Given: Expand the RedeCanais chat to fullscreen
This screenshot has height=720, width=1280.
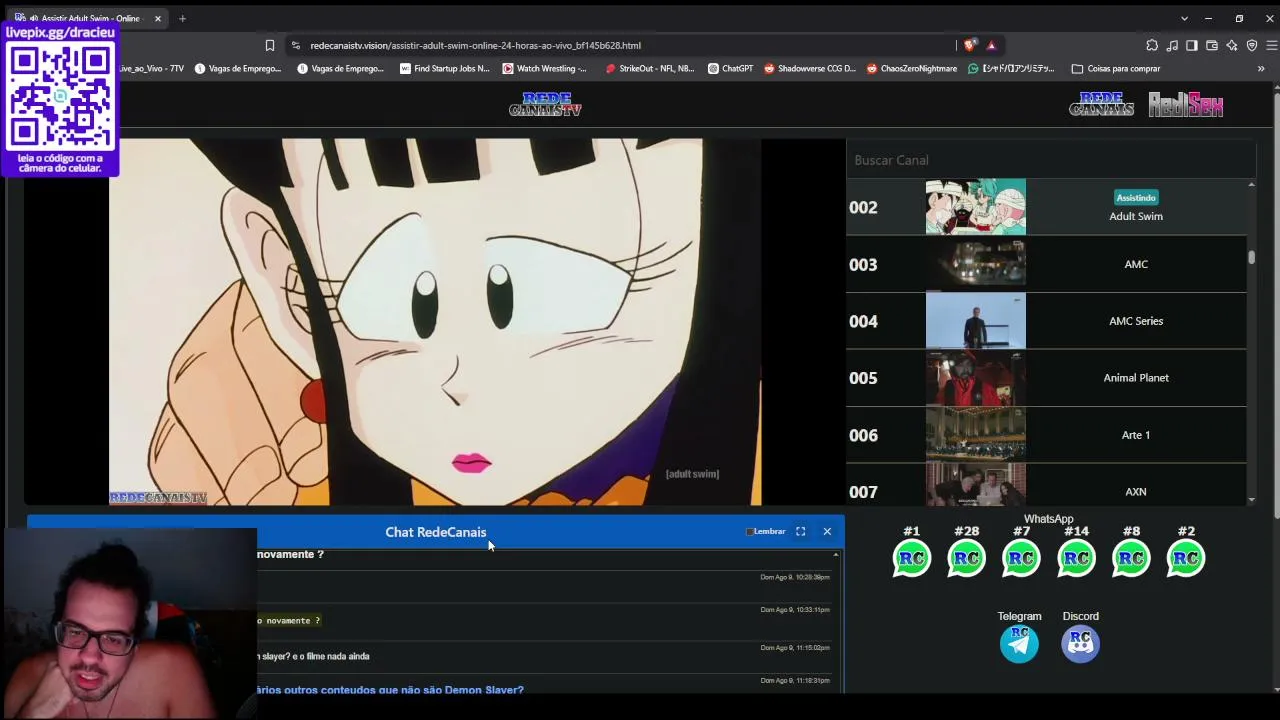Looking at the screenshot, I should coord(800,532).
